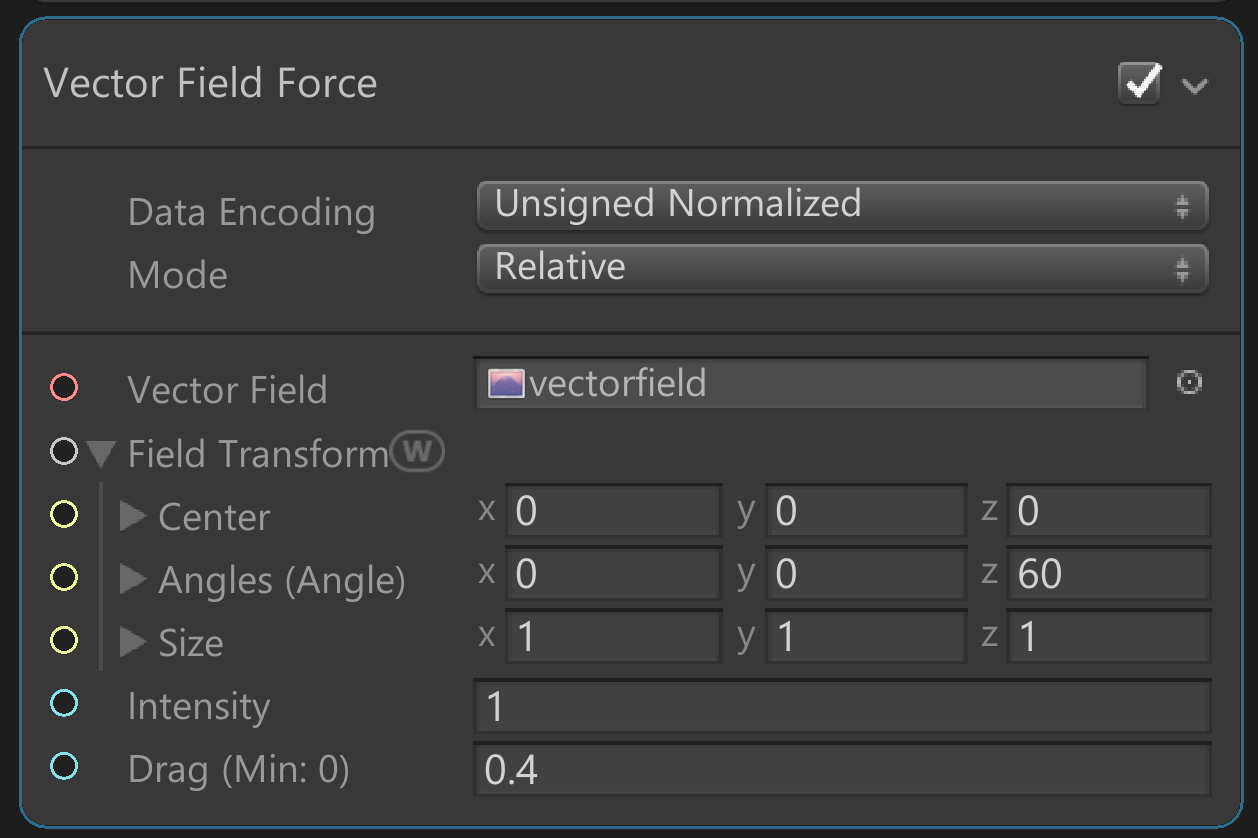The height and width of the screenshot is (838, 1258).
Task: Open the Data Encoding dropdown
Action: 842,205
